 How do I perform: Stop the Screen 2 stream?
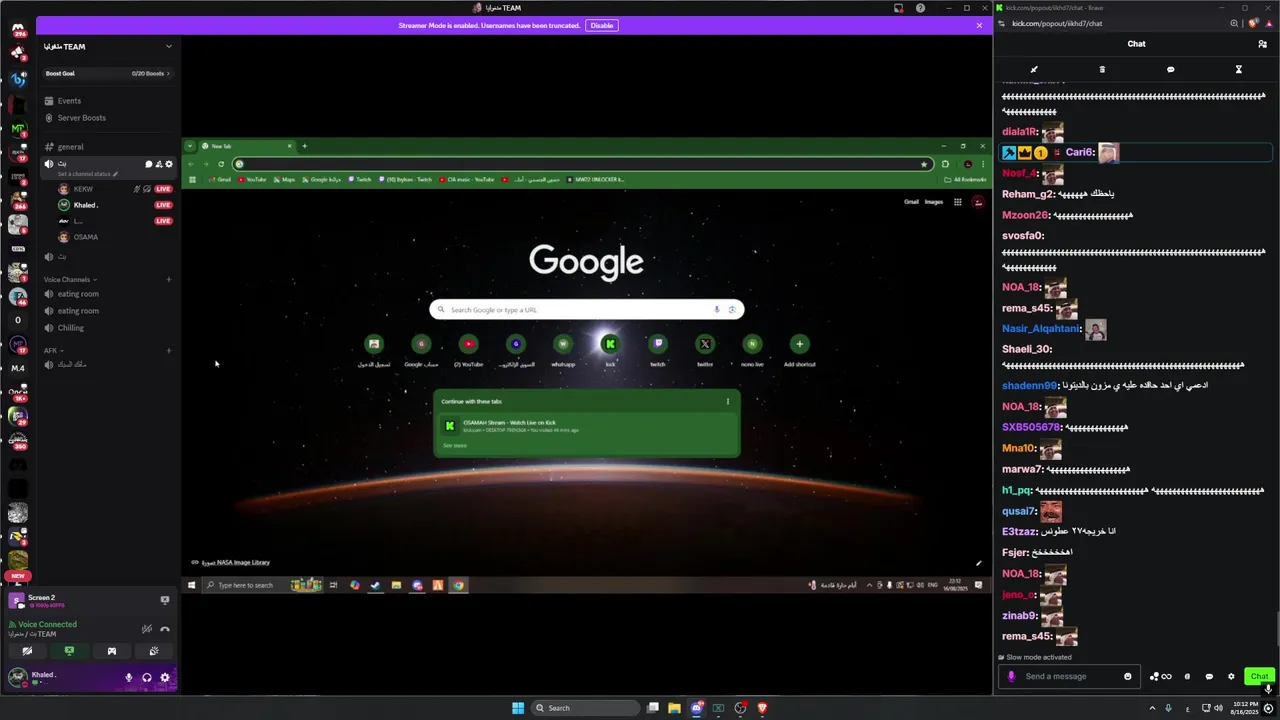point(165,600)
